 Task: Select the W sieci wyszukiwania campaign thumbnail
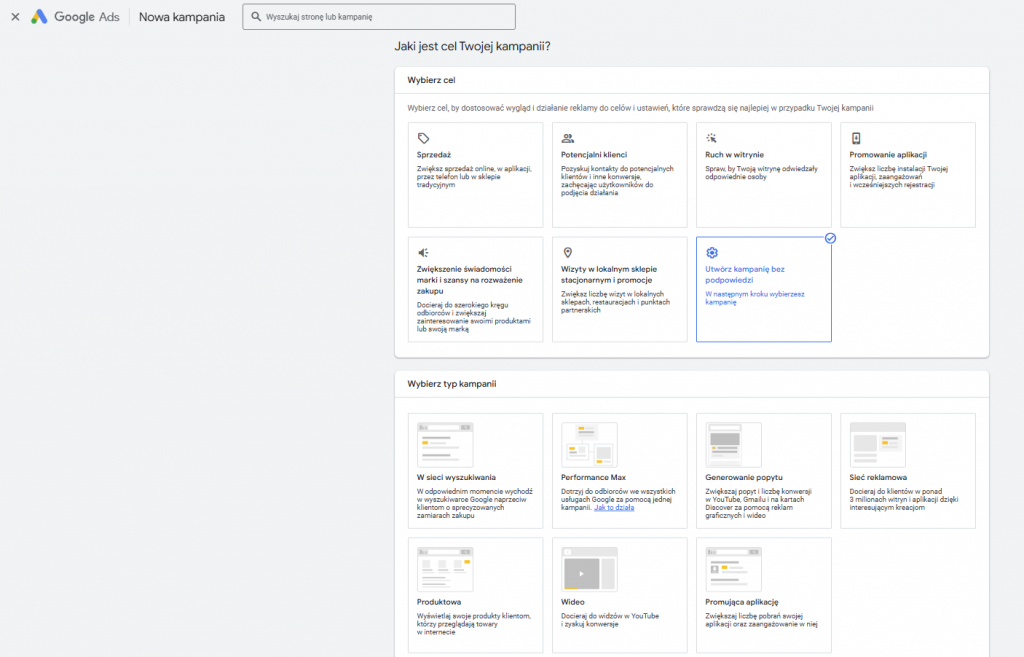coord(445,444)
